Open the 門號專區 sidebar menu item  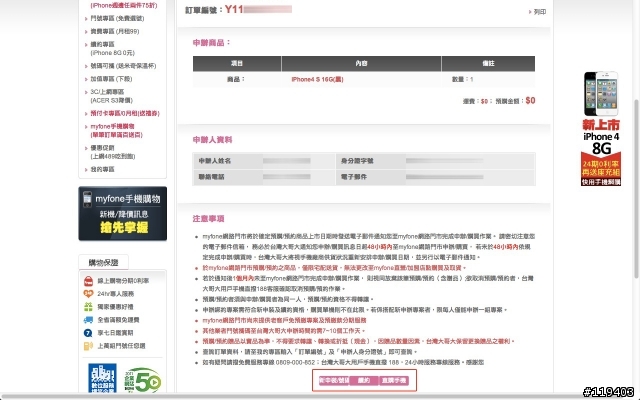[x=117, y=18]
